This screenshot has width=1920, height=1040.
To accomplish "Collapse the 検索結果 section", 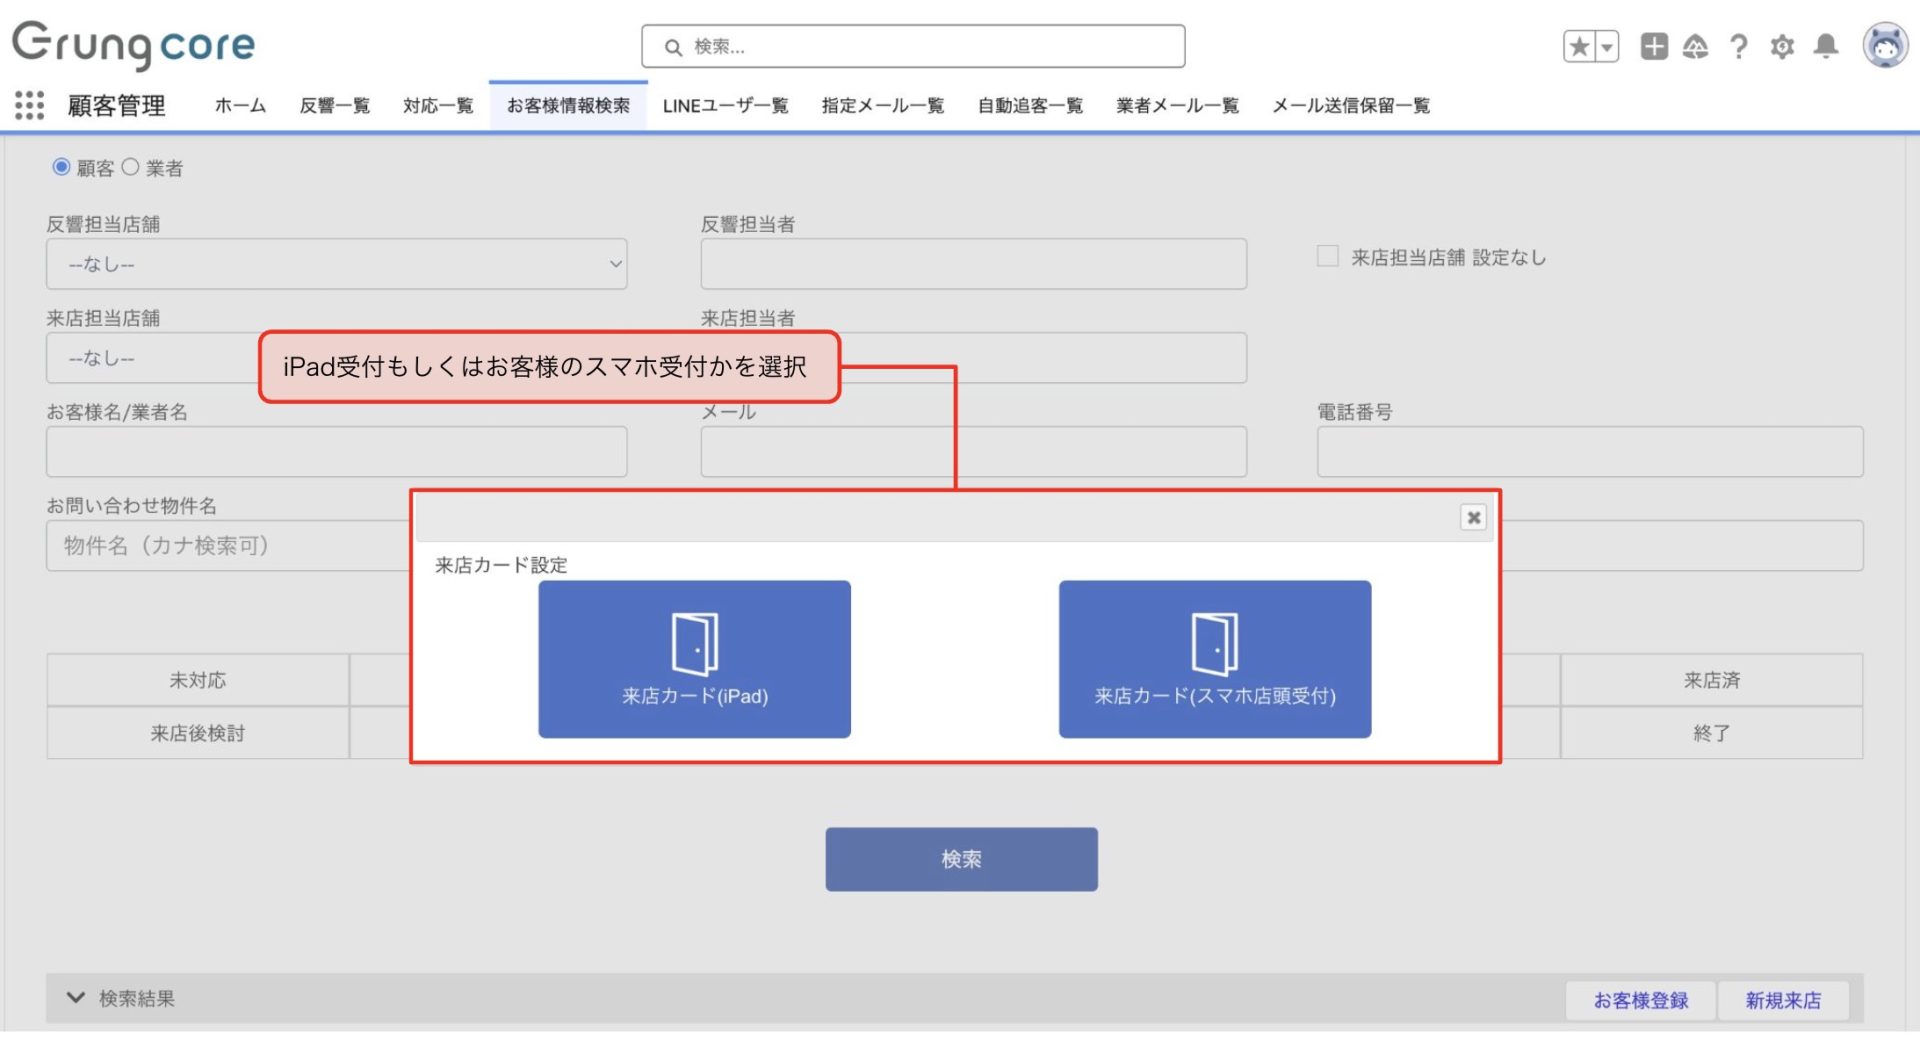I will [75, 998].
